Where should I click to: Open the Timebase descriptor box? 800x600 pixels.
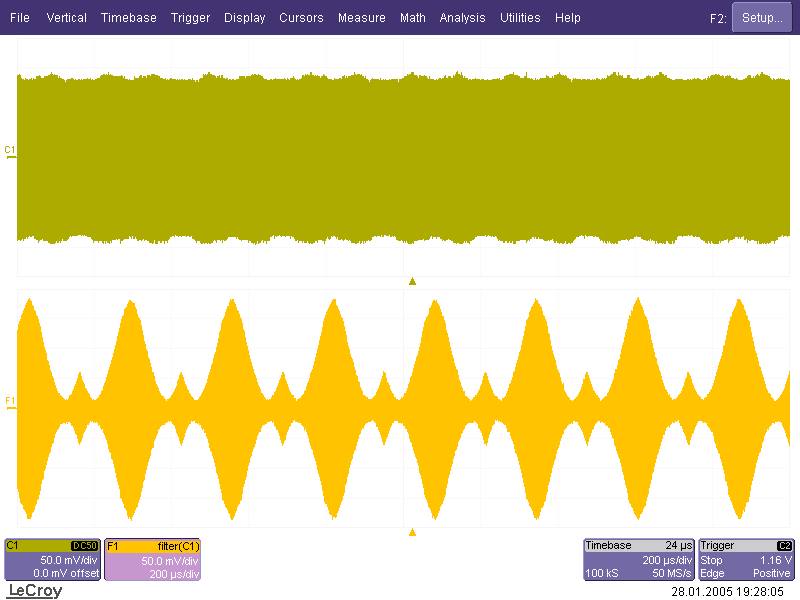[638, 560]
